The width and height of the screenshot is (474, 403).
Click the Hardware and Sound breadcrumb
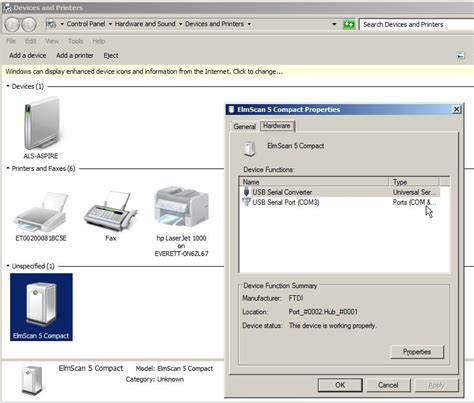coord(145,24)
